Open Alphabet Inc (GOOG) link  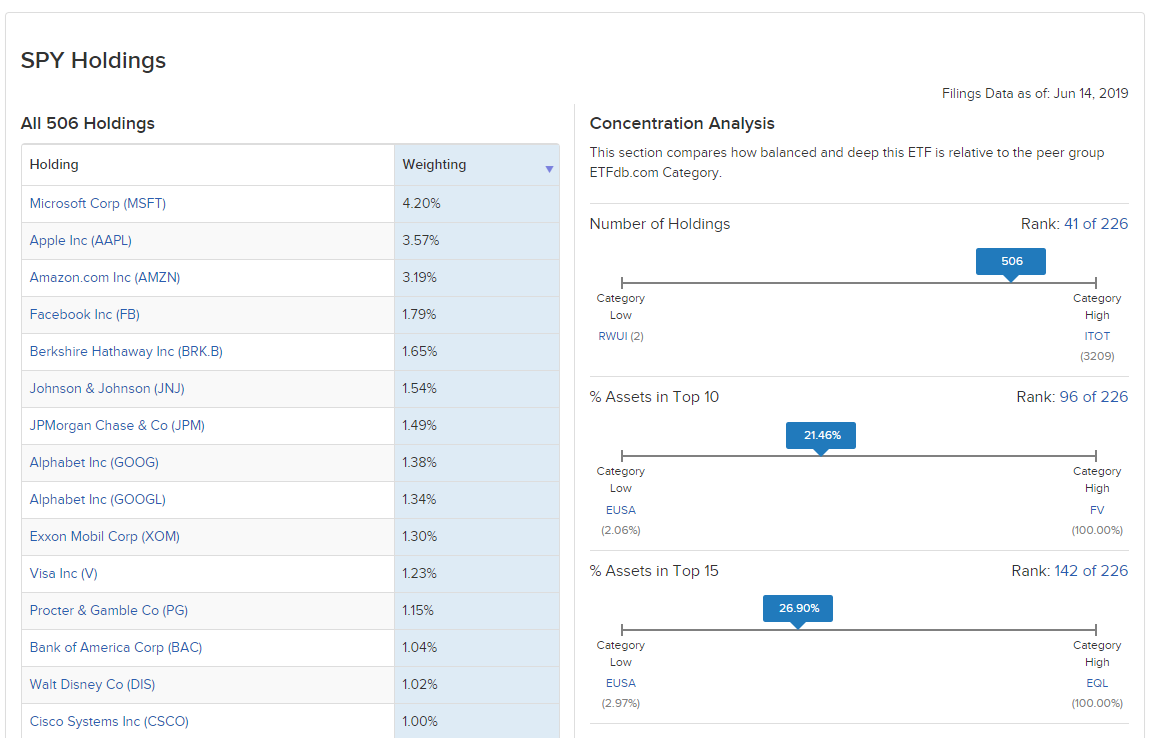click(94, 463)
